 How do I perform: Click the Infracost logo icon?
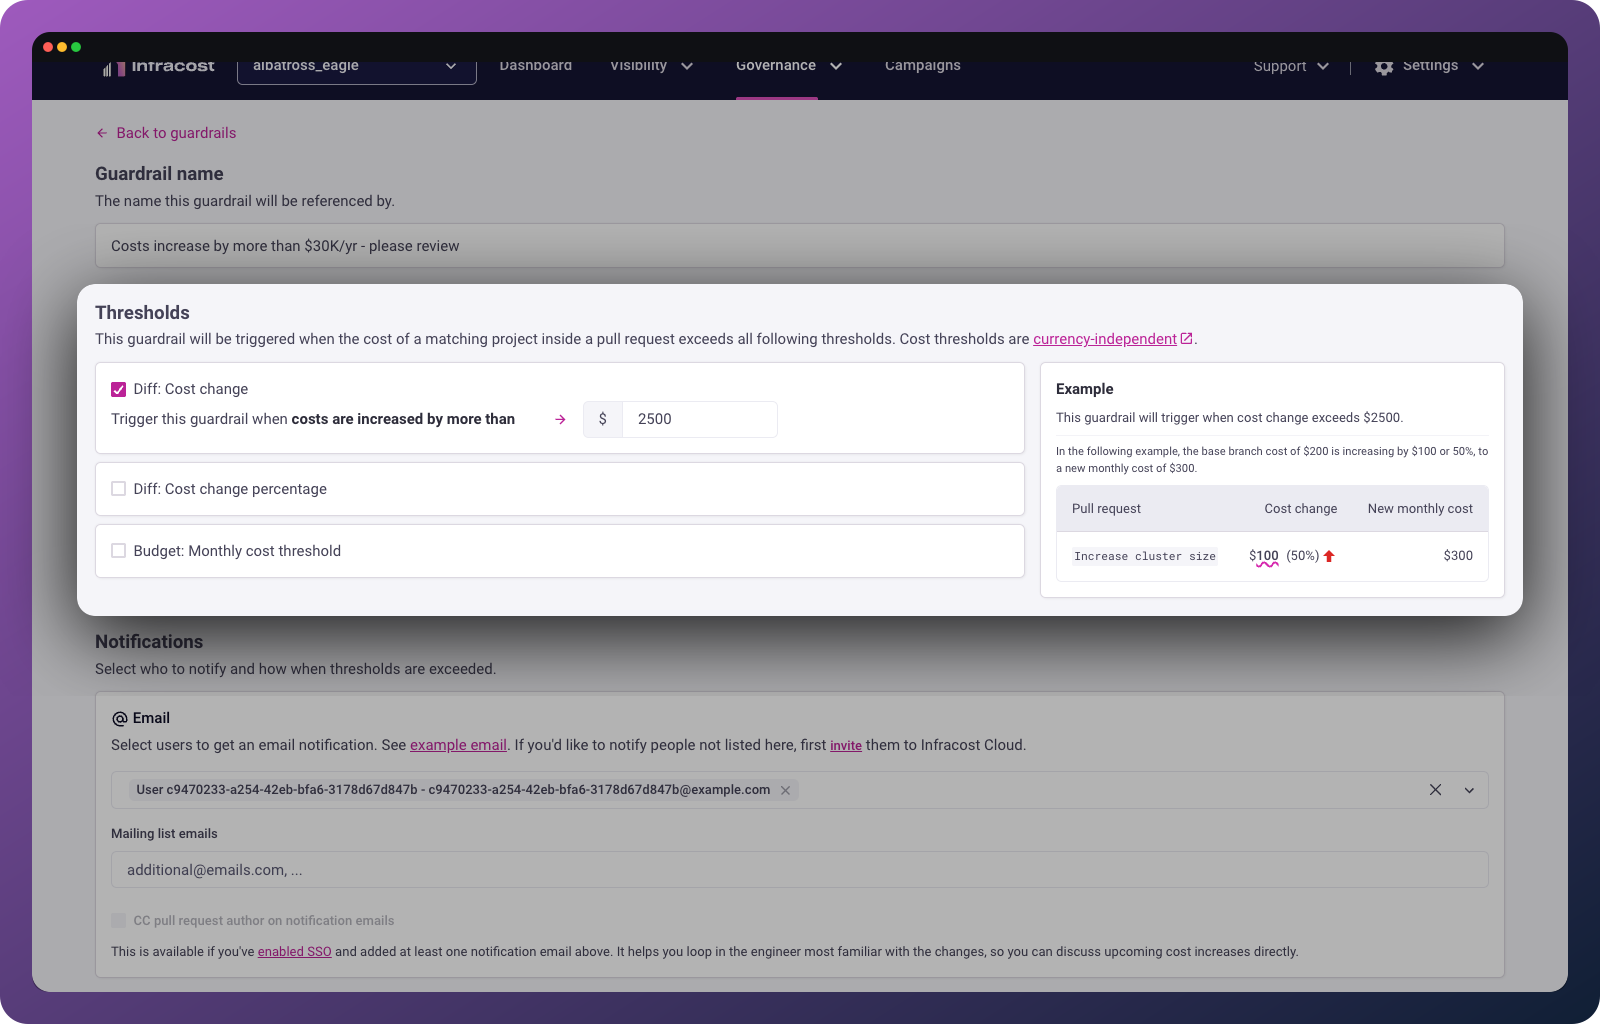click(110, 68)
